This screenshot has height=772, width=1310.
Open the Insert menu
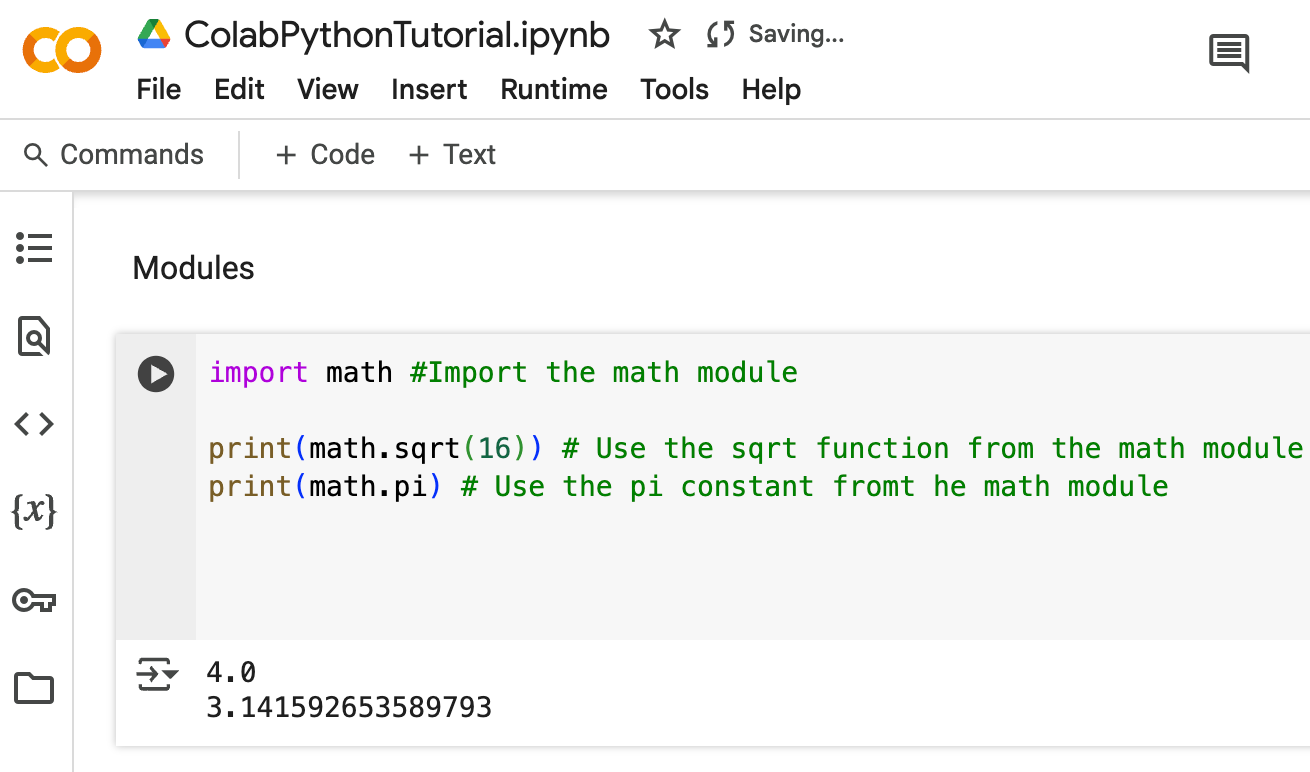[x=429, y=90]
